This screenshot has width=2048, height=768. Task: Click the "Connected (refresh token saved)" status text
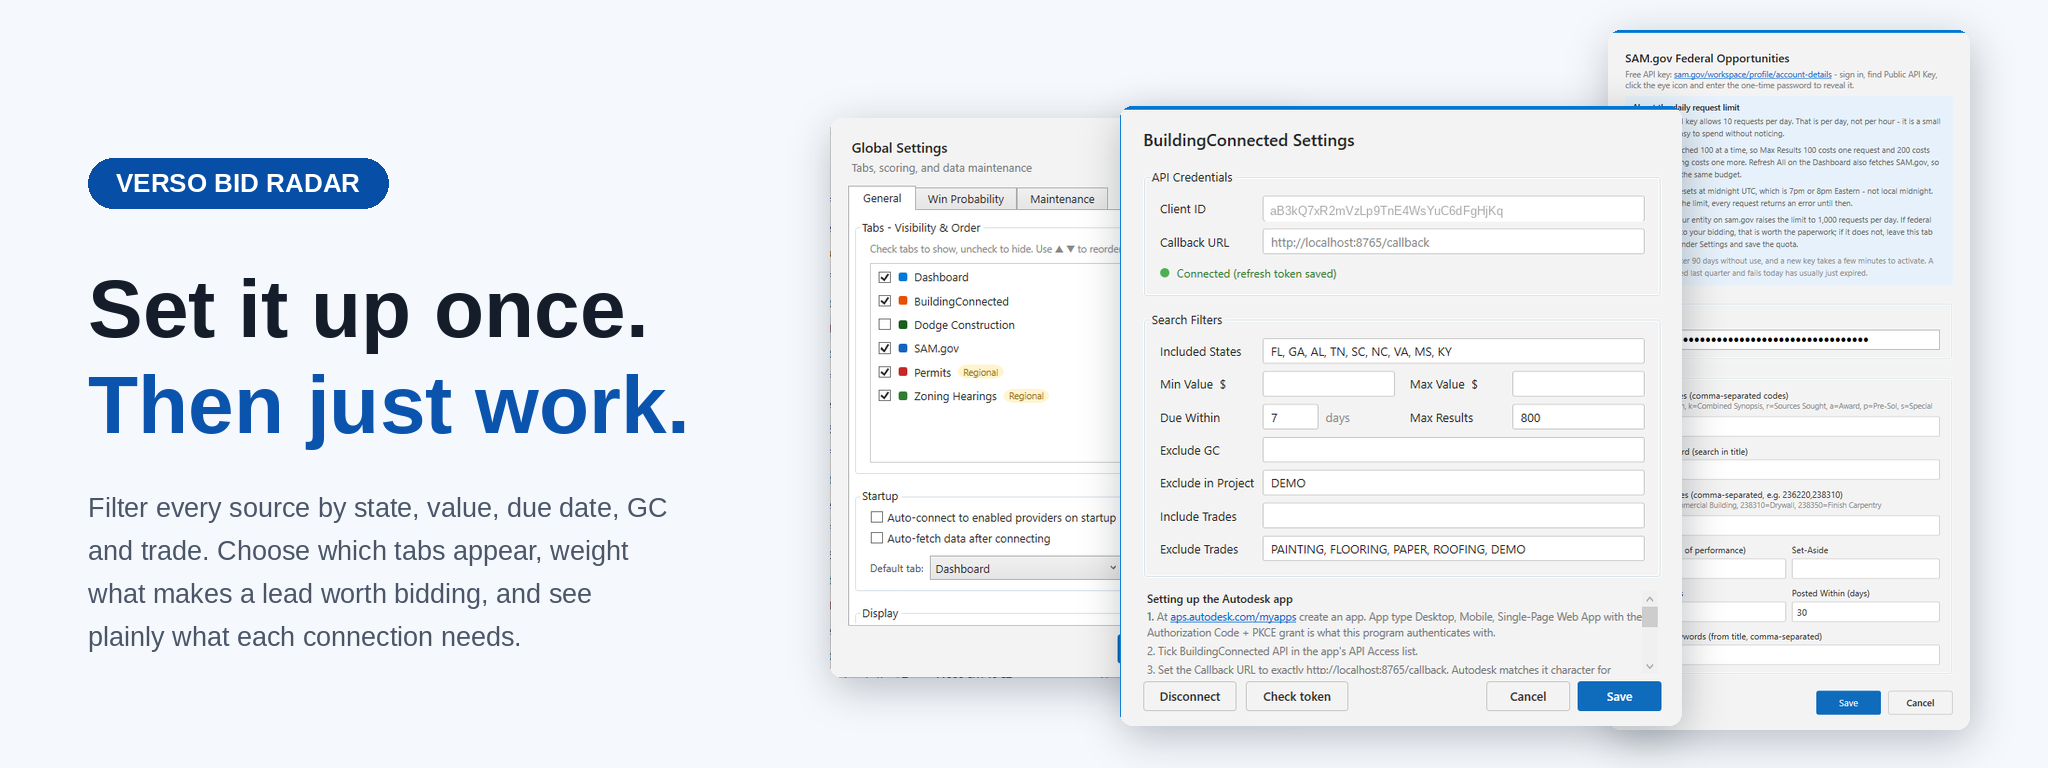(1256, 273)
